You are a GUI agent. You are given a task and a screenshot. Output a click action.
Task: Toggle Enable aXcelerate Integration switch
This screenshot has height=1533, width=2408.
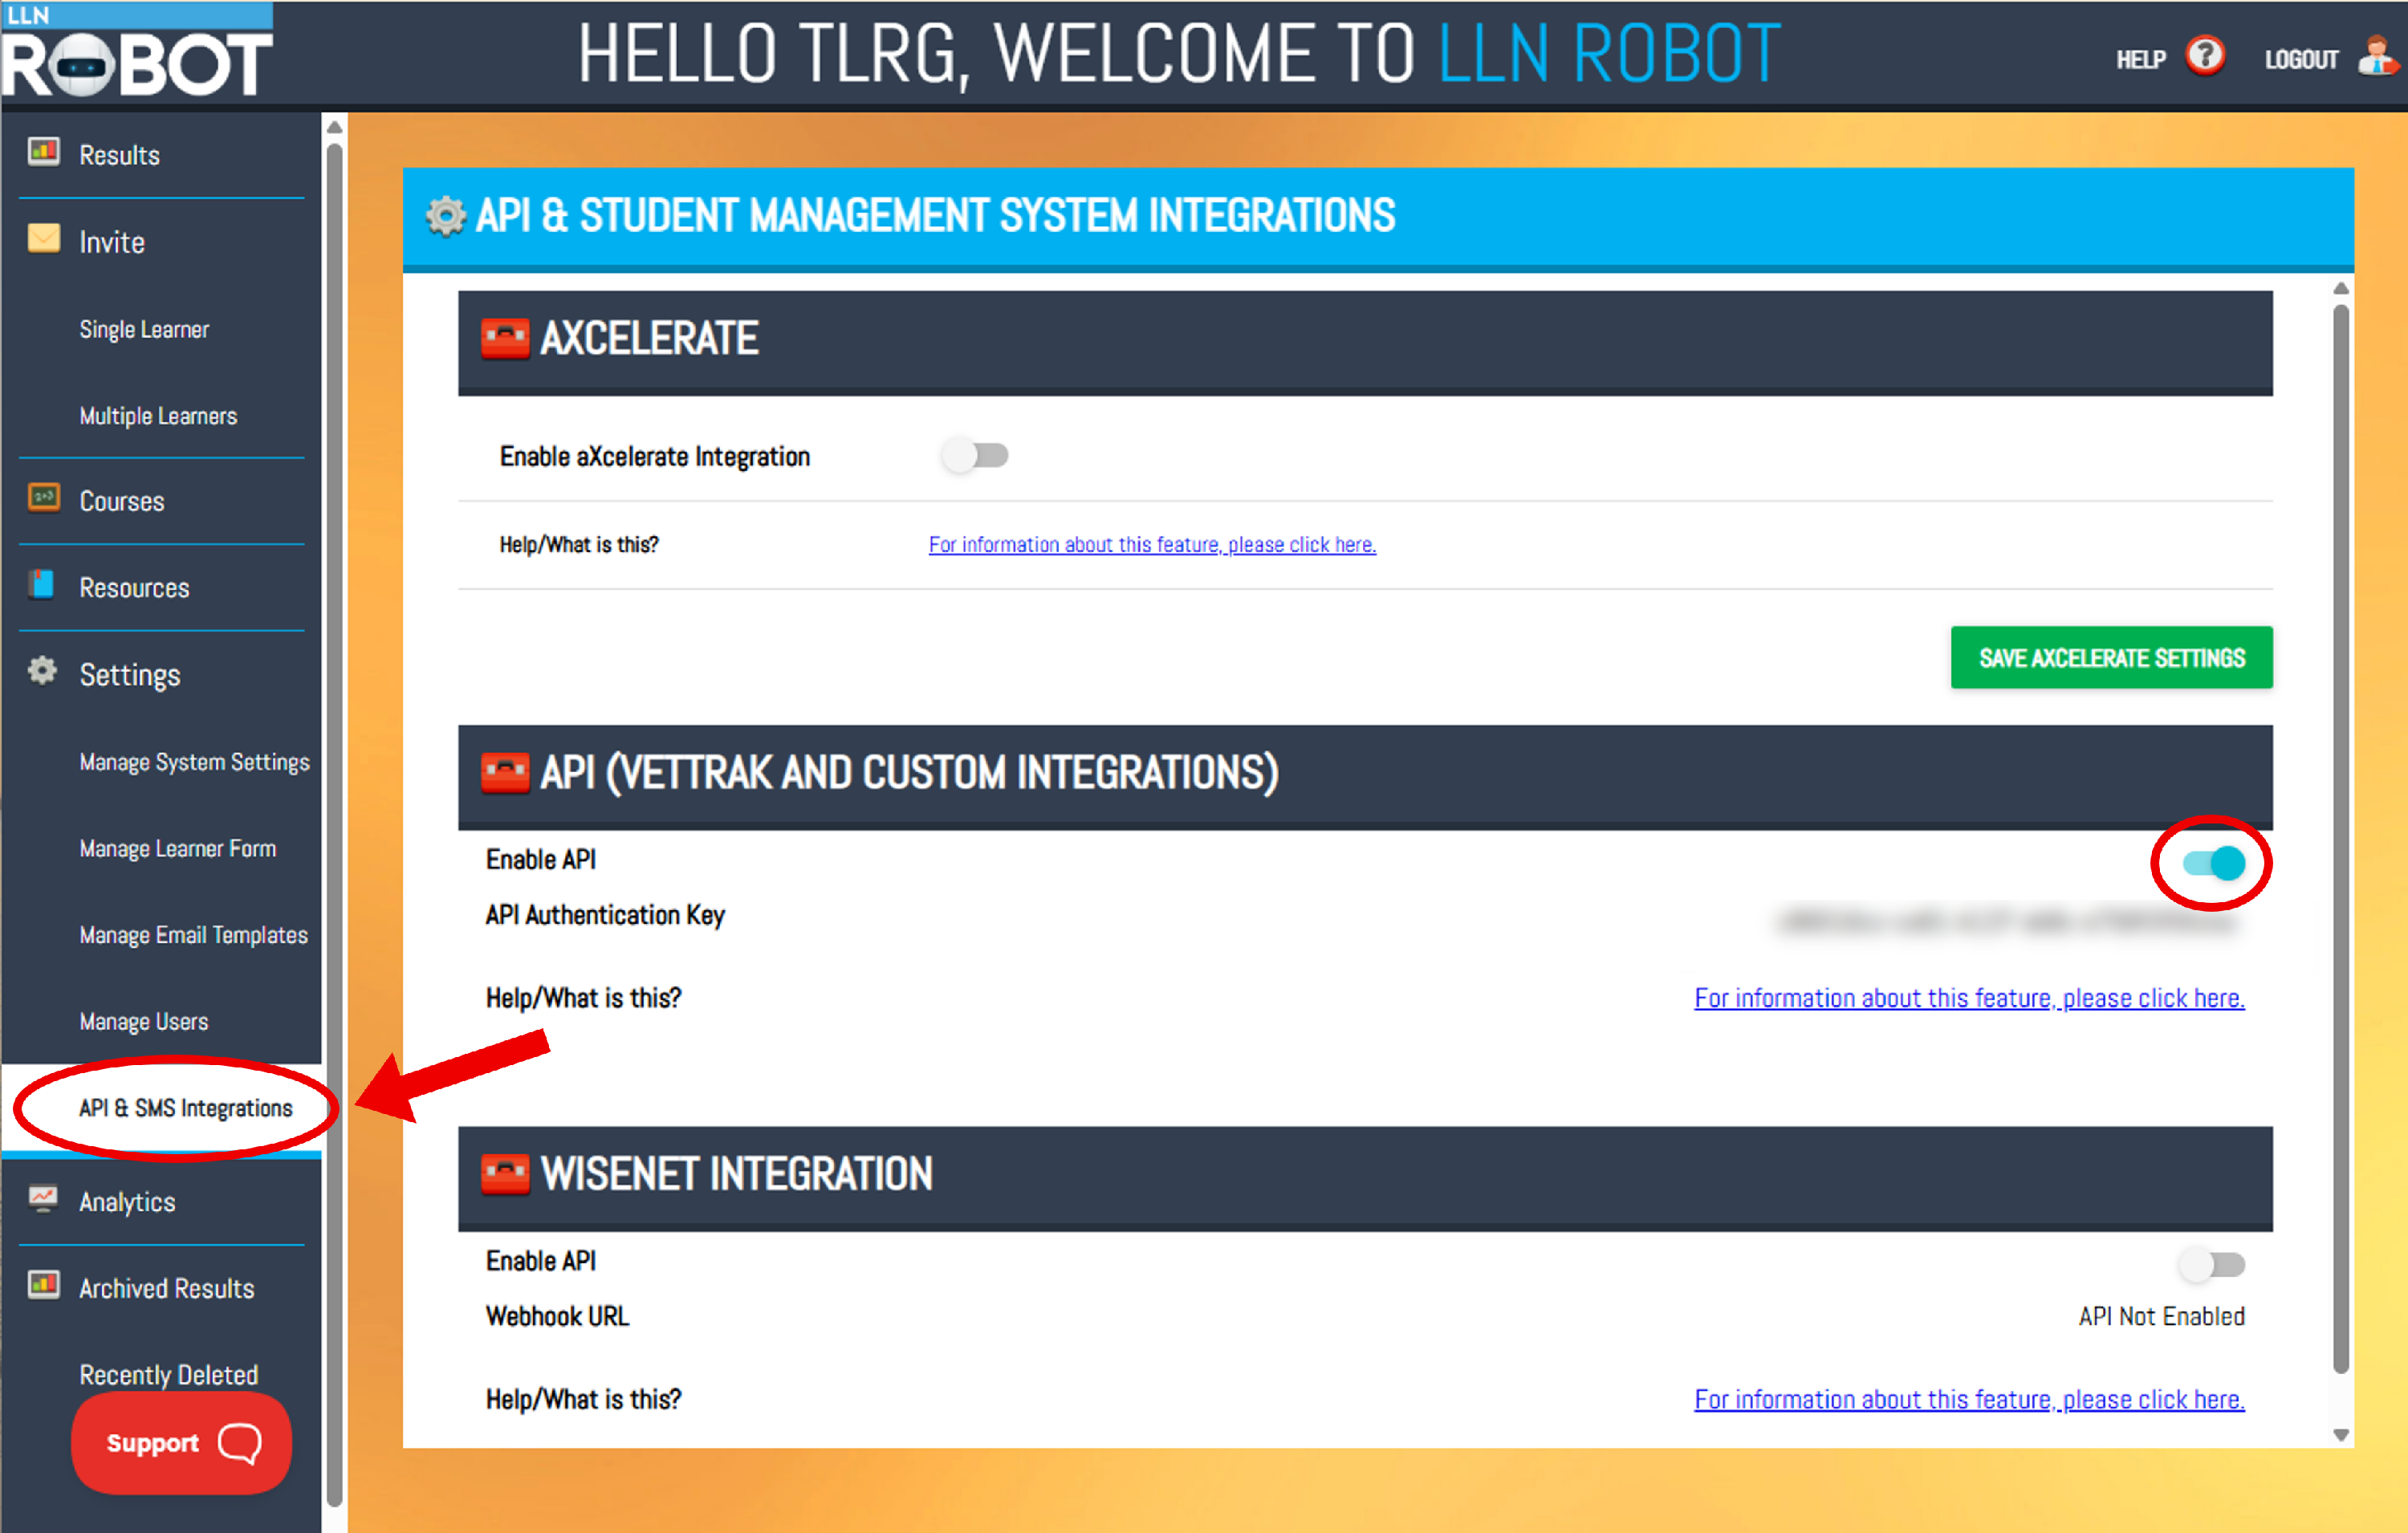pos(975,456)
